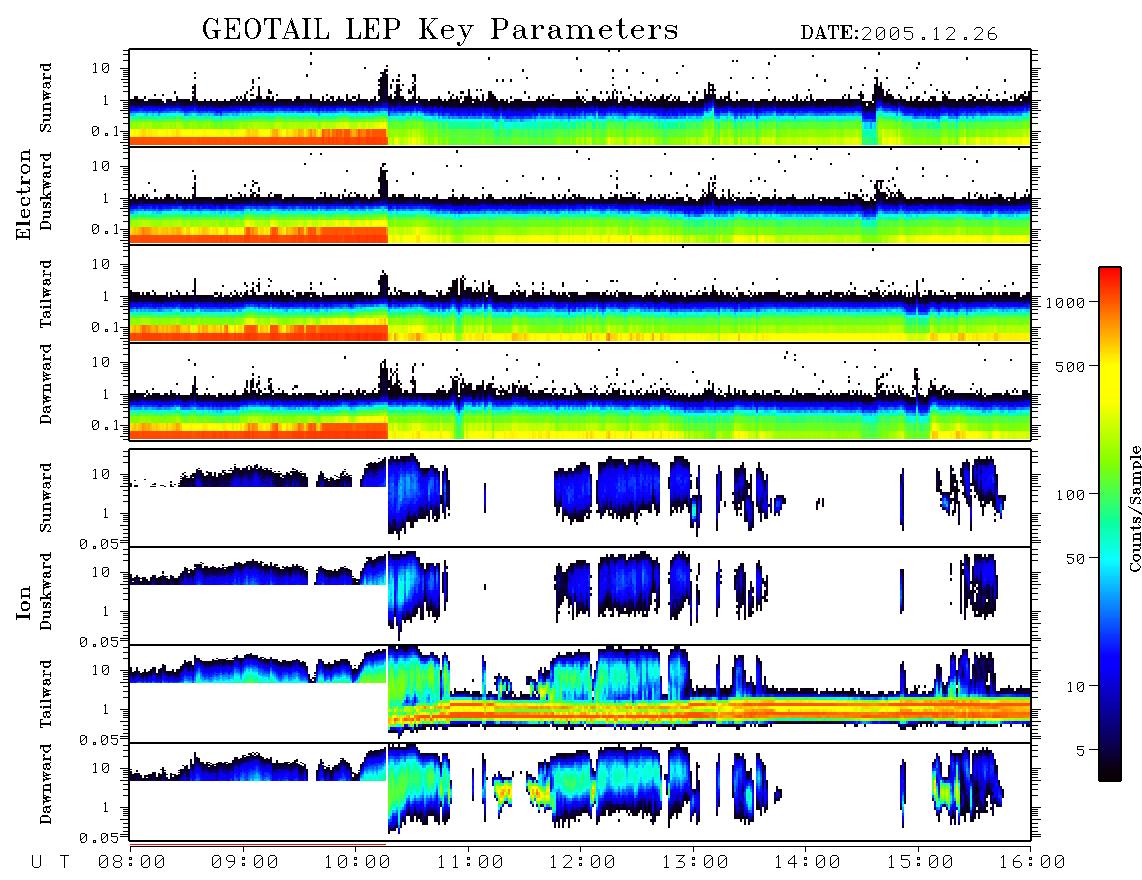This screenshot has height=880, width=1142.
Task: Click the '12:00' time tick label
Action: coord(582,863)
